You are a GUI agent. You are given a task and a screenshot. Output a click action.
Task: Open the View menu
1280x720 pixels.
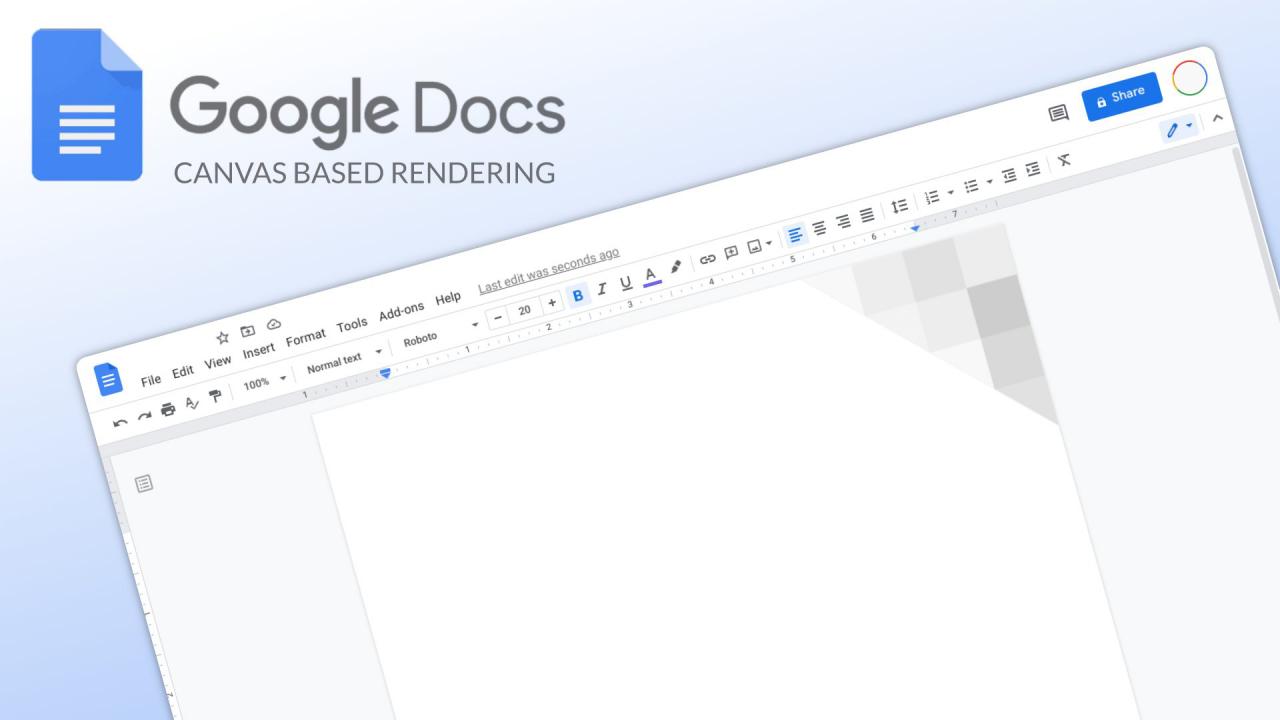click(218, 362)
